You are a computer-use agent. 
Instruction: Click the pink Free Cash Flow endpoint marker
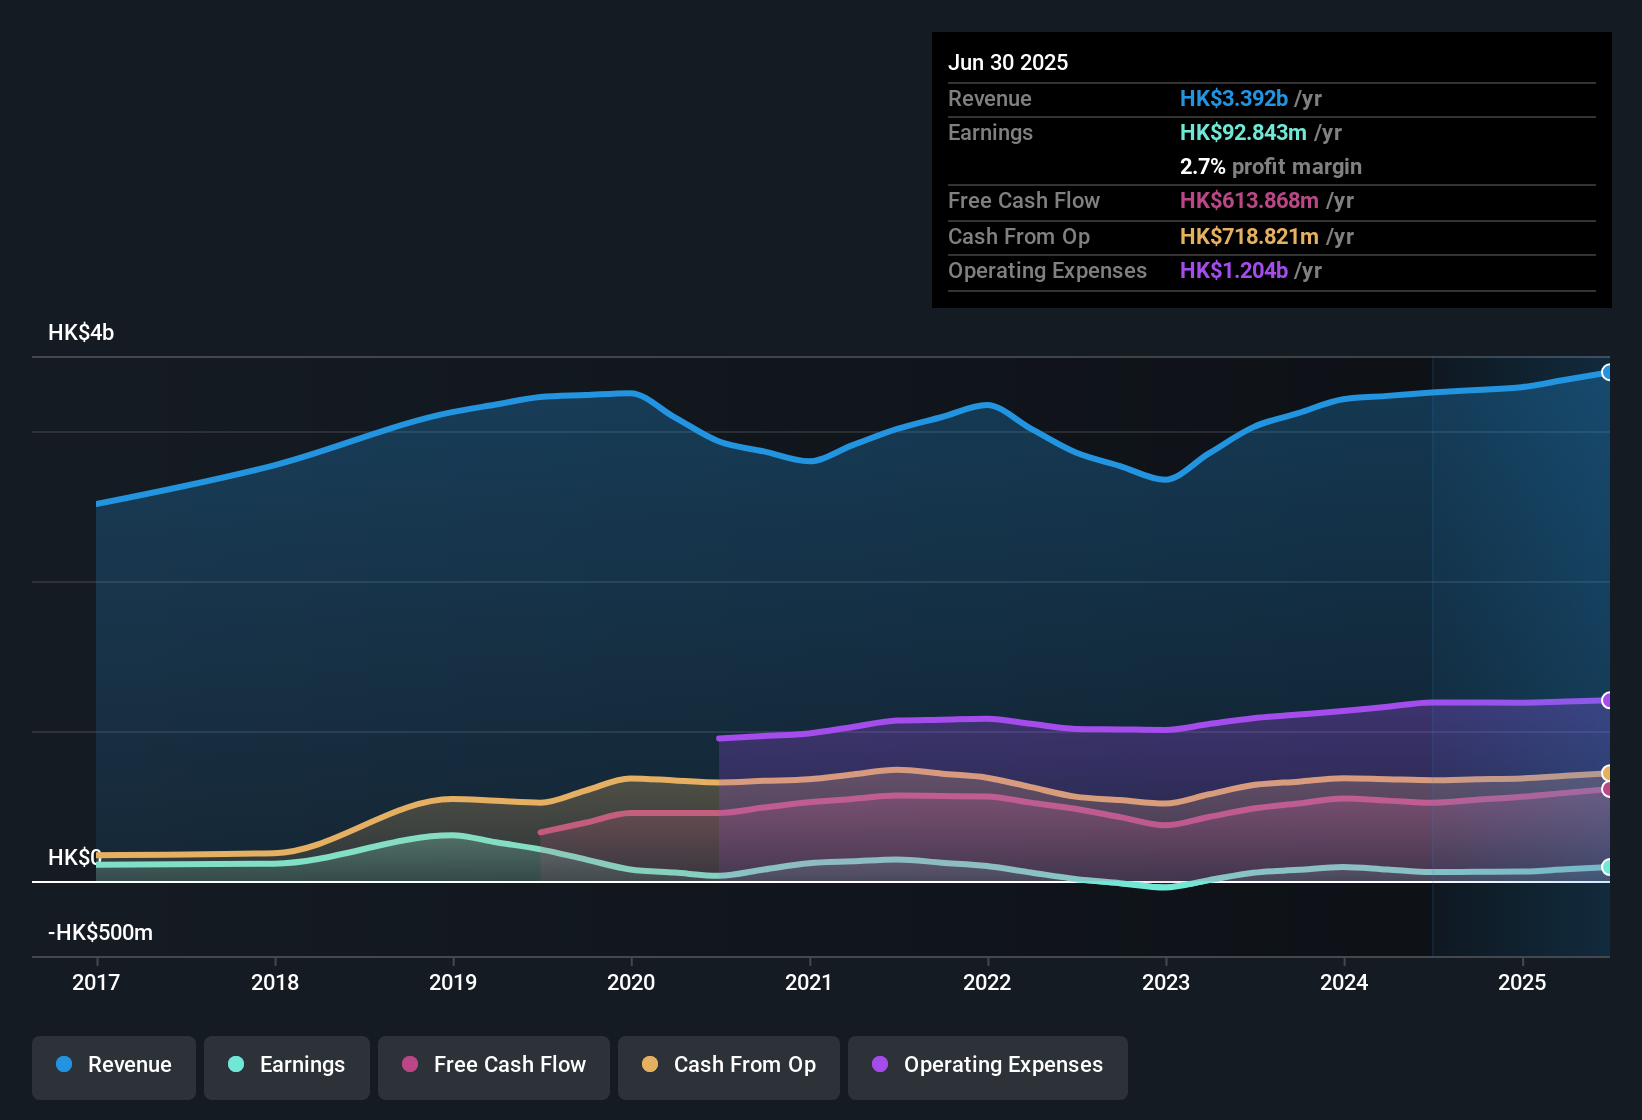(1607, 789)
